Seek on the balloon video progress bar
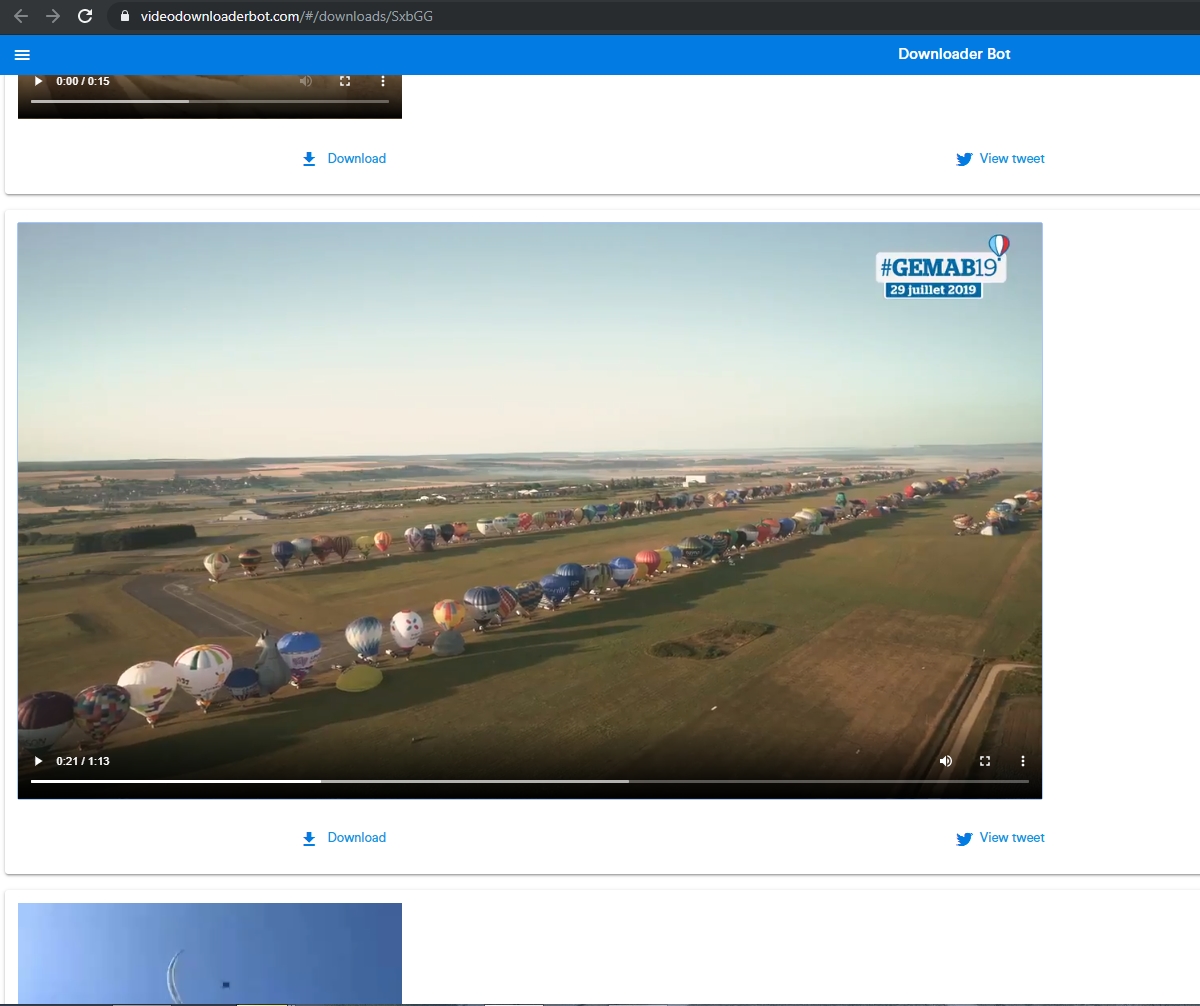The image size is (1200, 1006). [x=530, y=781]
